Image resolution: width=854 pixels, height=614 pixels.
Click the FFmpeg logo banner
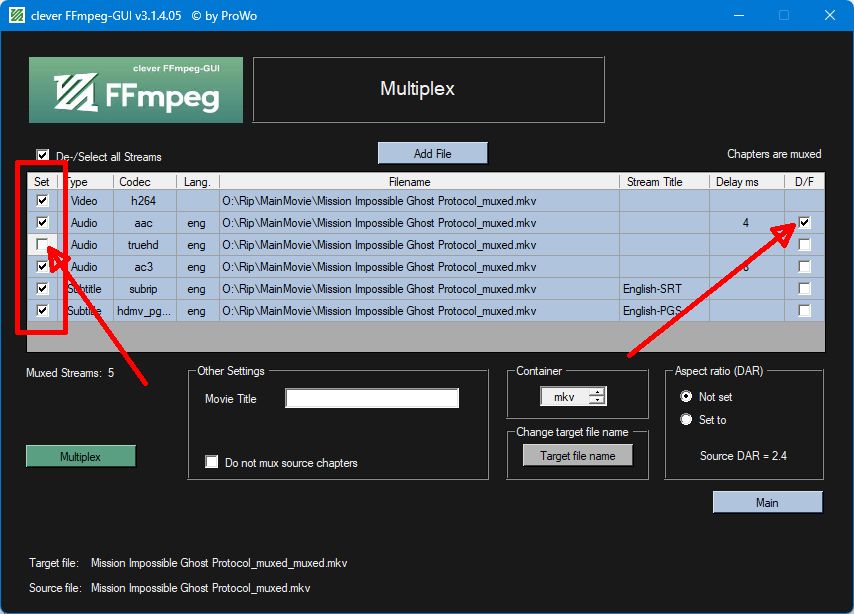point(136,90)
